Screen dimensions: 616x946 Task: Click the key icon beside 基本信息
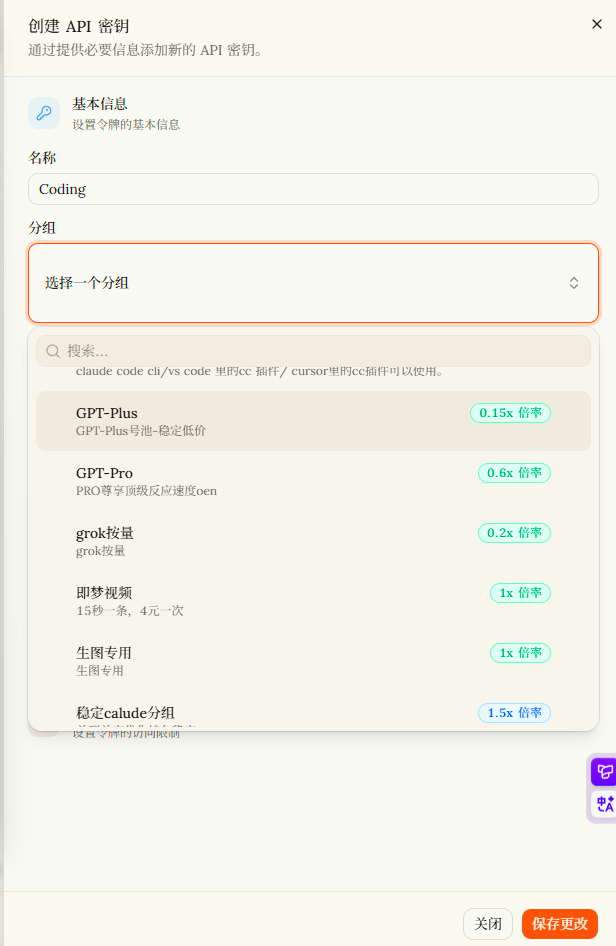click(x=44, y=113)
